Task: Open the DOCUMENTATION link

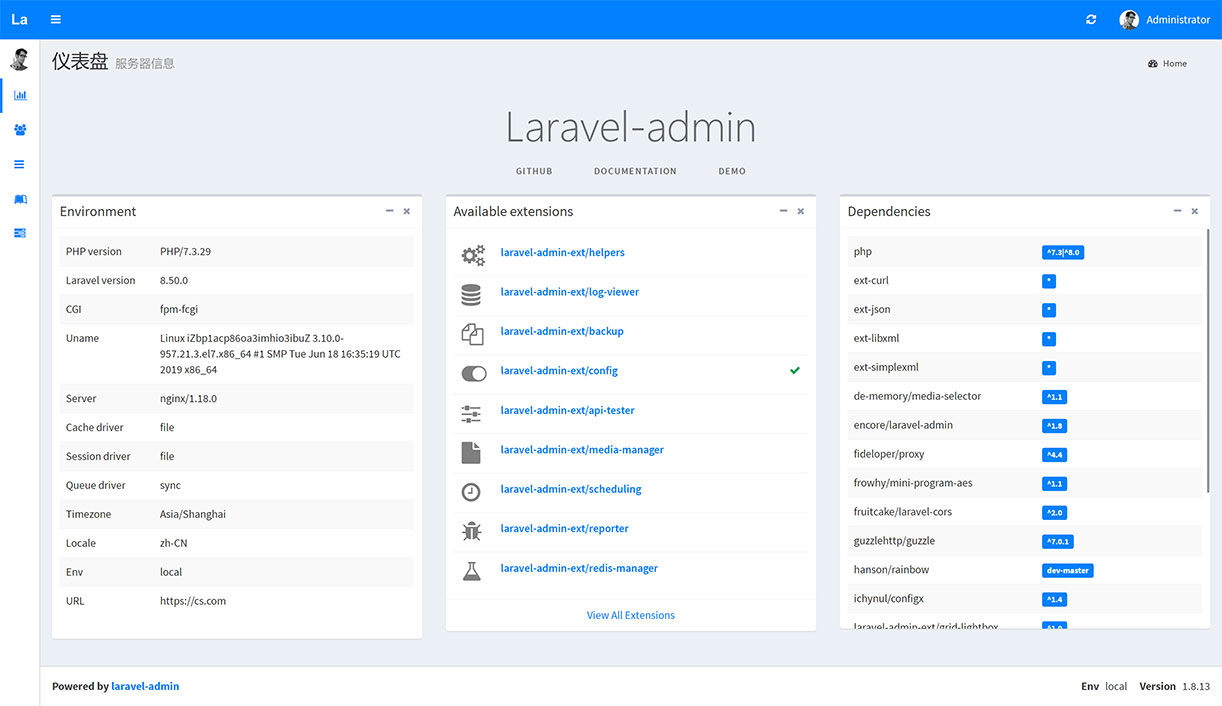Action: 635,171
